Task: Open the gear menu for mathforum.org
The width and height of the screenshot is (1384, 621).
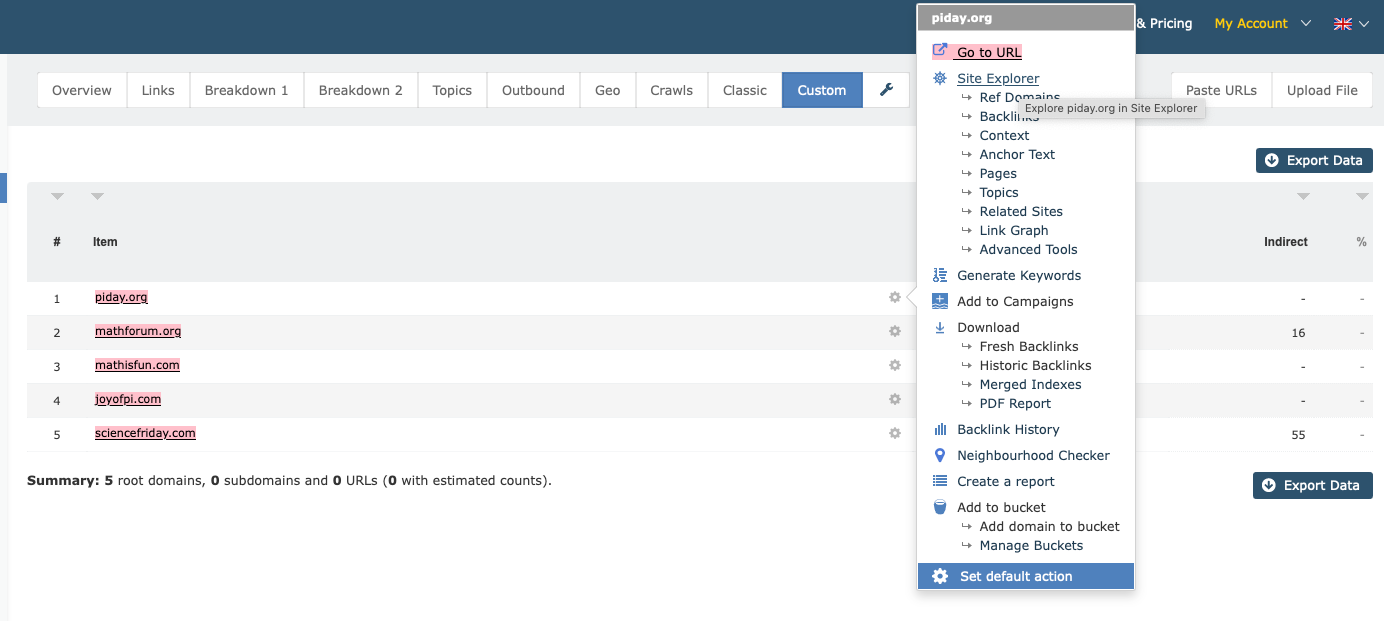Action: pos(894,331)
